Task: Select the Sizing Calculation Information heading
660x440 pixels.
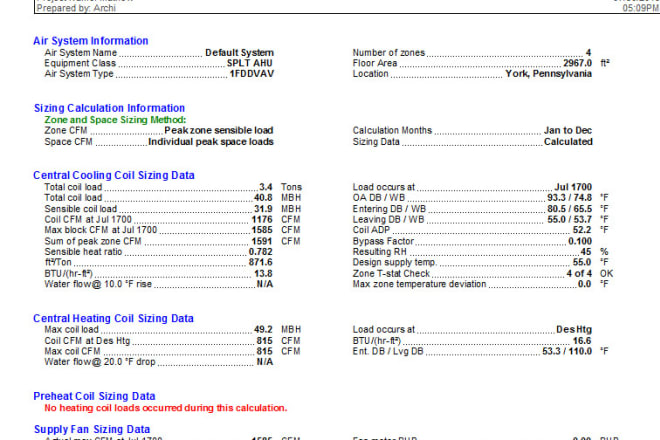Action: click(x=108, y=108)
